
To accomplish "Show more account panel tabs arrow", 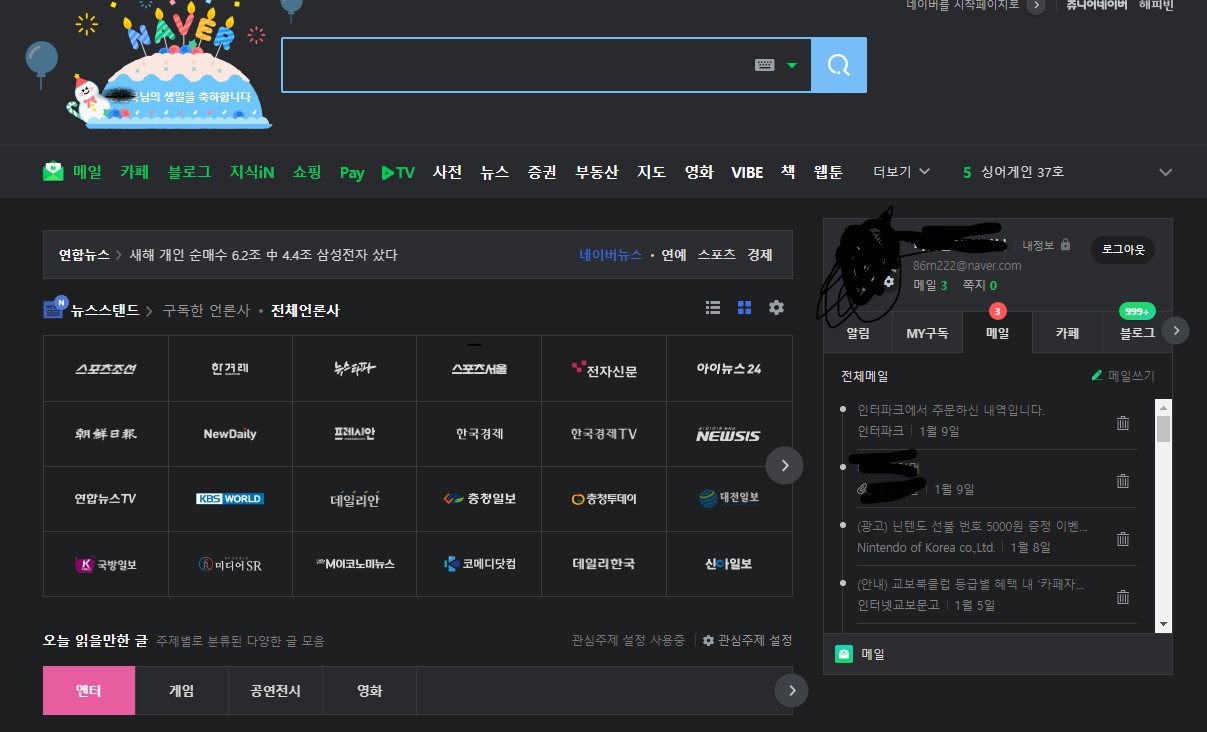I will click(x=1177, y=330).
